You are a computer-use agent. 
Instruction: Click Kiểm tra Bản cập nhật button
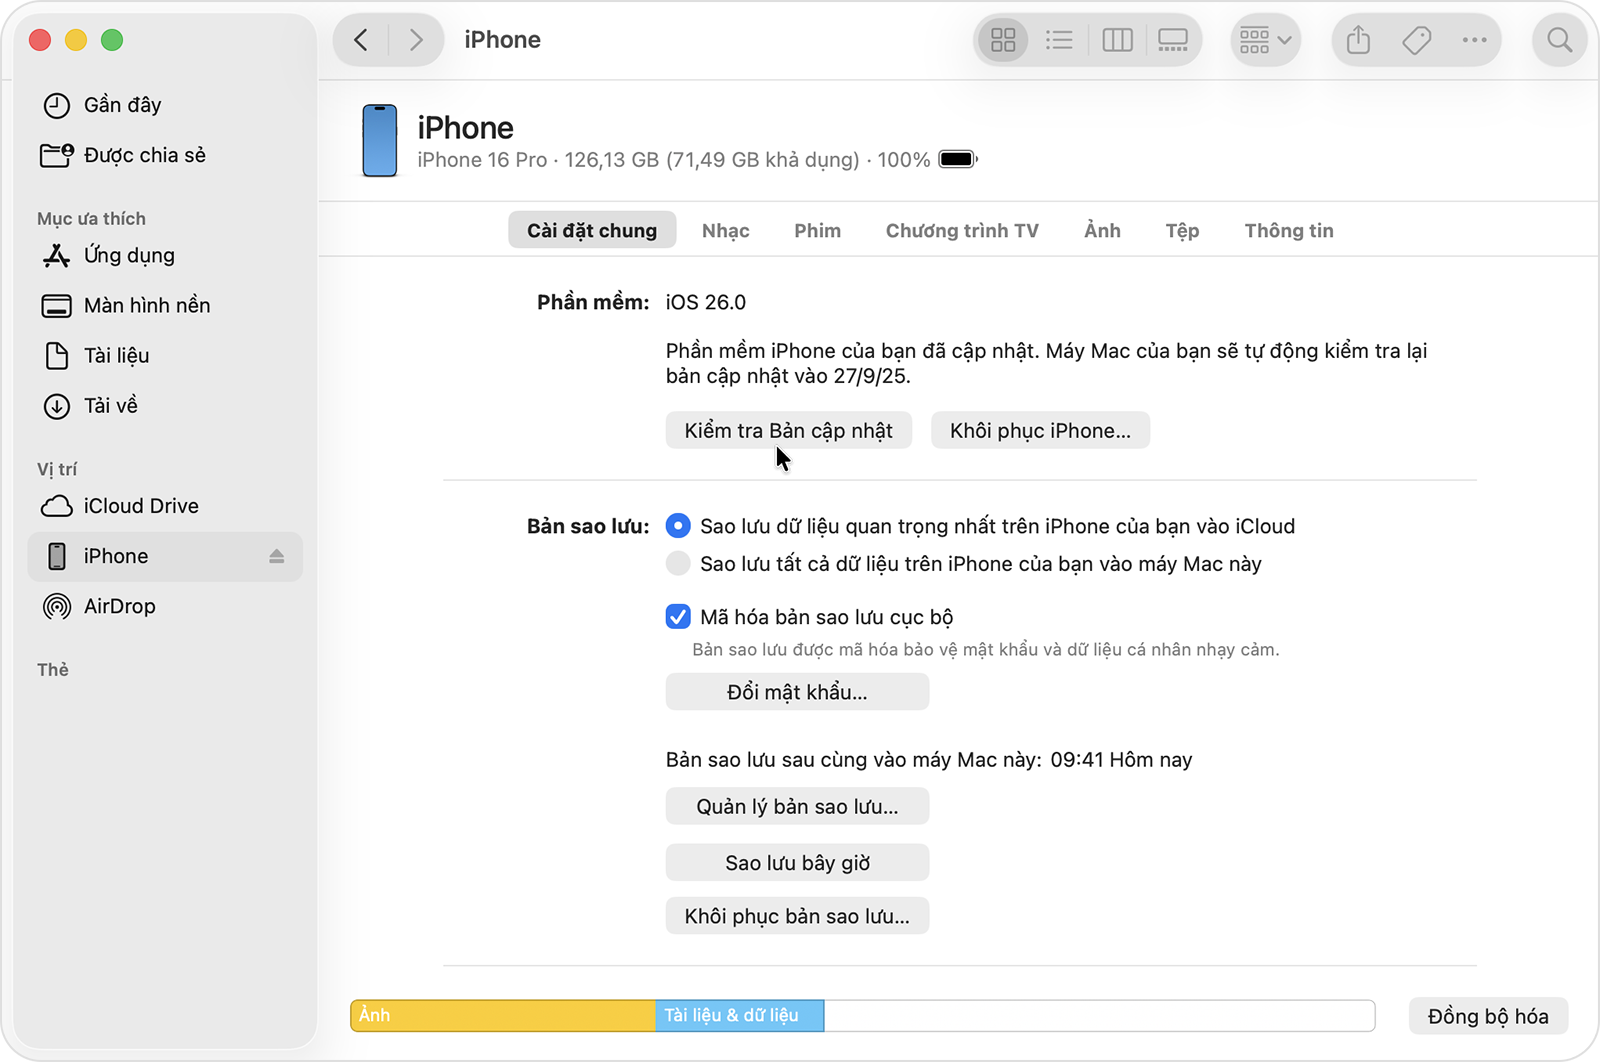pos(789,430)
